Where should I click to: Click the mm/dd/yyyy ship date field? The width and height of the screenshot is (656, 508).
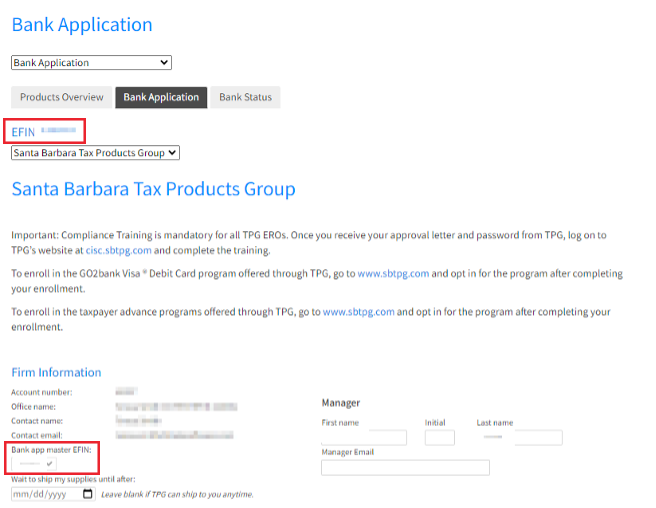(45, 494)
